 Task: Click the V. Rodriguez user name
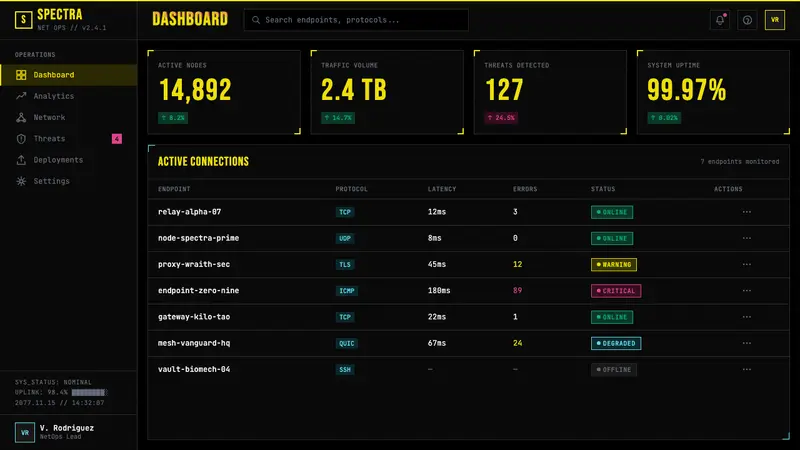pos(67,428)
